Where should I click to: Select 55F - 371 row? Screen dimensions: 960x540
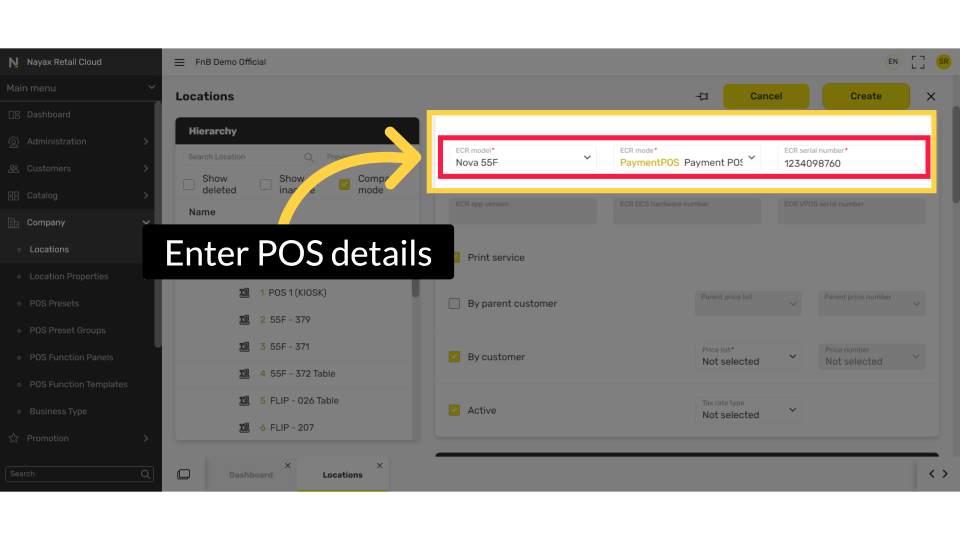(x=294, y=347)
